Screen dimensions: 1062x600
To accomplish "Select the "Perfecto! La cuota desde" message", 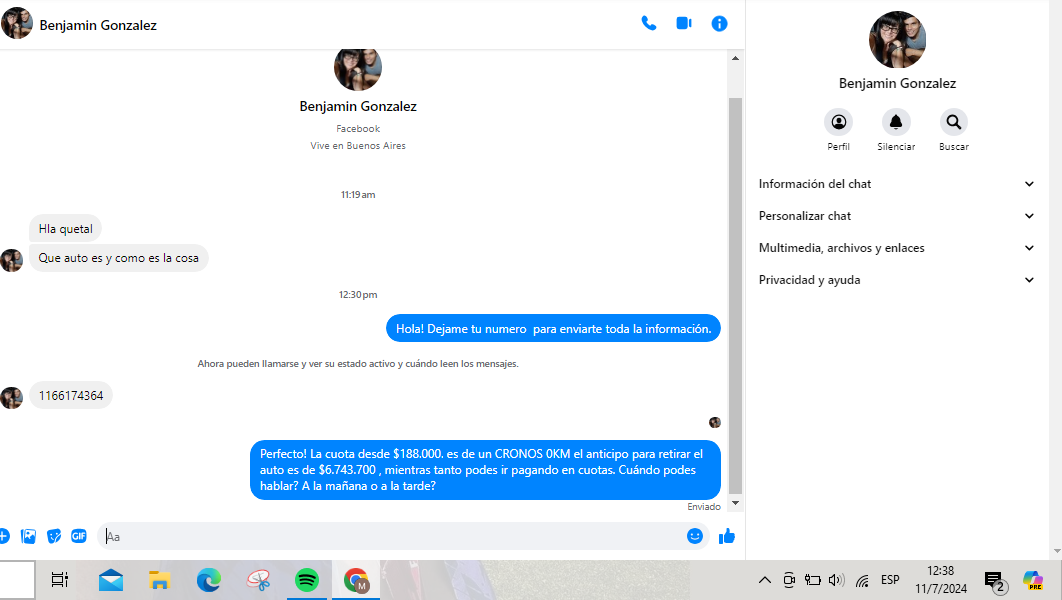I will [485, 470].
